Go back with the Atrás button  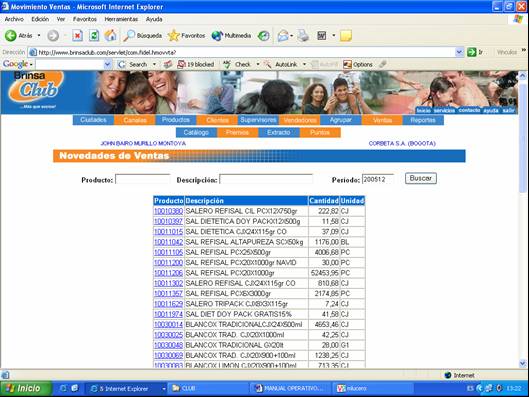click(19, 35)
